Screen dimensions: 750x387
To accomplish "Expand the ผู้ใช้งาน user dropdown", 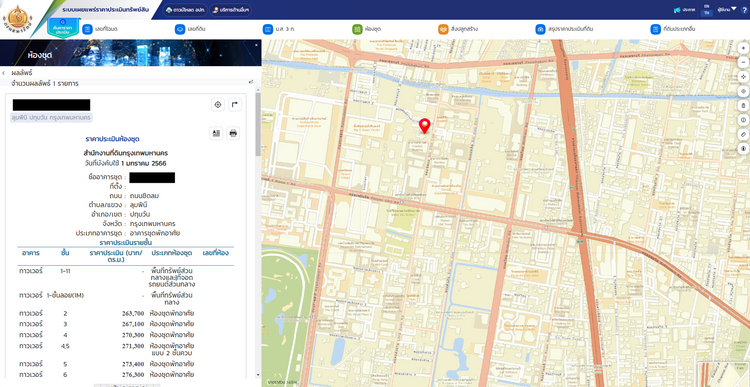I will coord(727,9).
